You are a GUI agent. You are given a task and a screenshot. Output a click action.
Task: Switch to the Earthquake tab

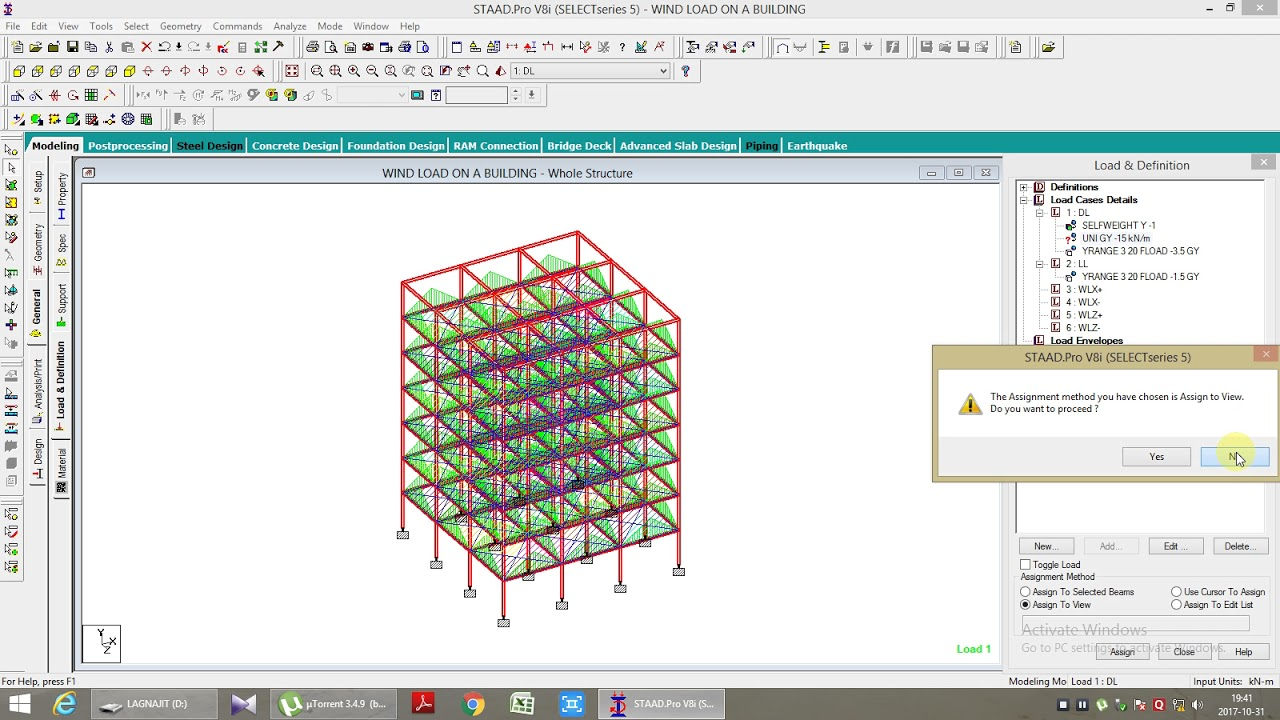click(817, 146)
